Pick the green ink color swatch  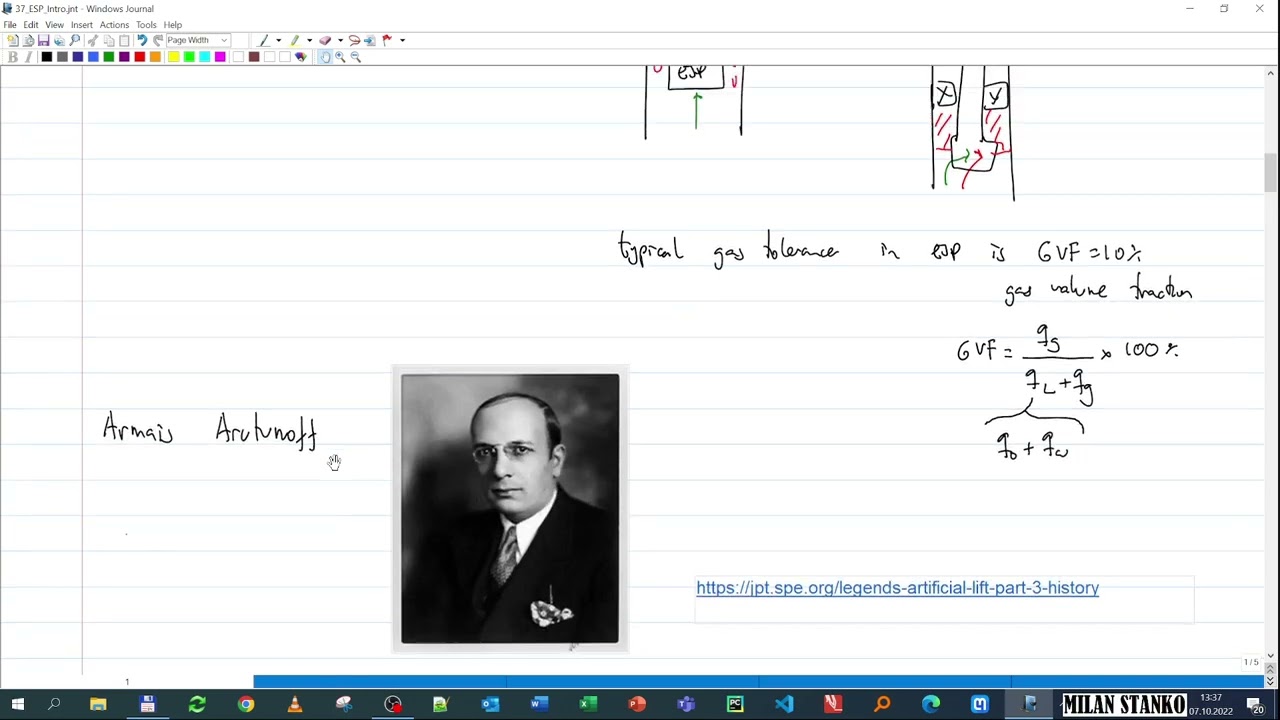(109, 57)
